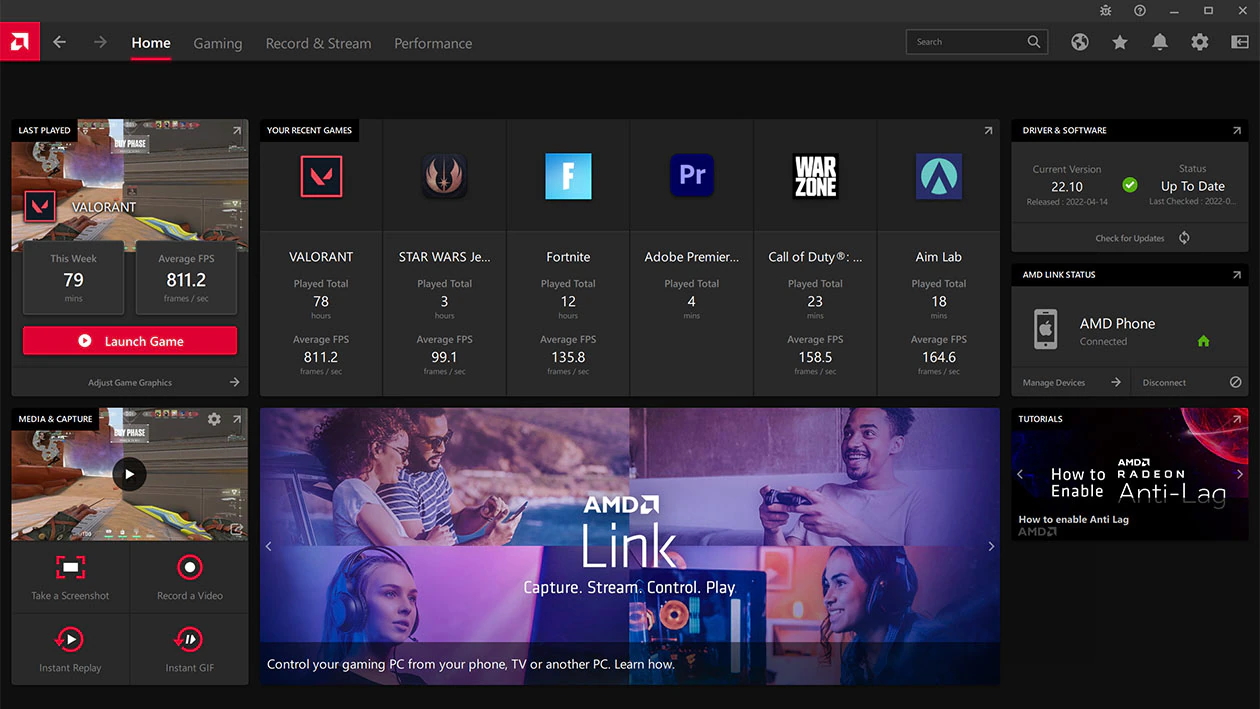
Task: Play the Media & Capture video preview
Action: point(129,474)
